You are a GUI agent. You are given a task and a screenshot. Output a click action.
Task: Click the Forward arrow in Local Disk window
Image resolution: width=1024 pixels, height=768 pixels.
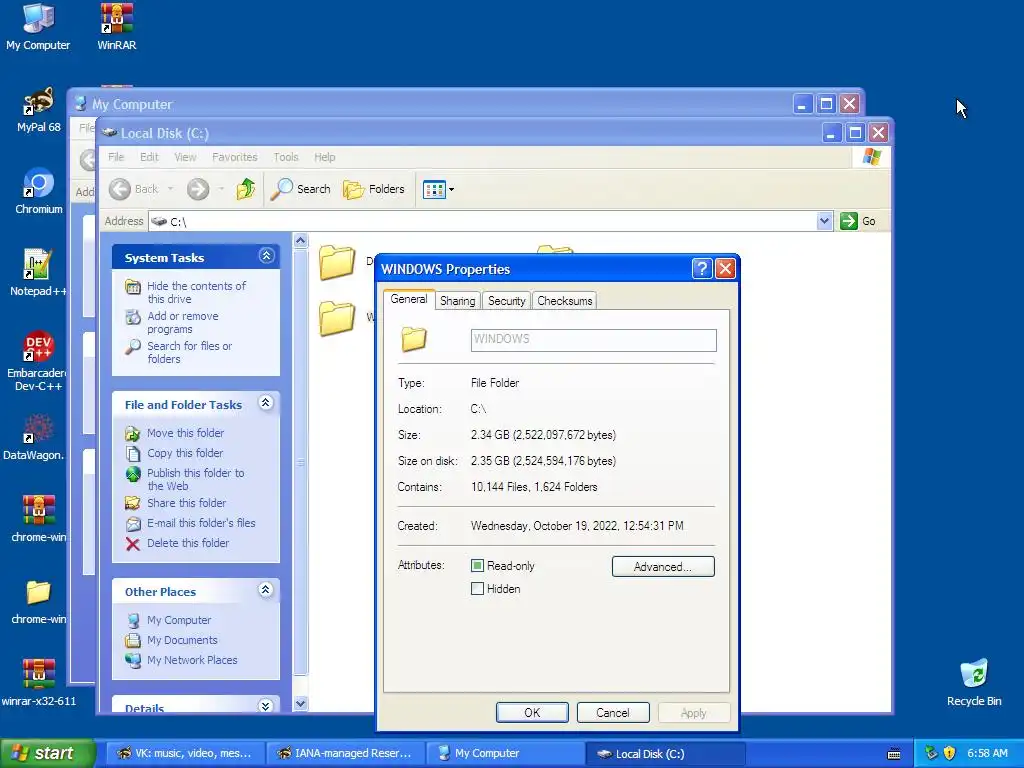point(198,189)
